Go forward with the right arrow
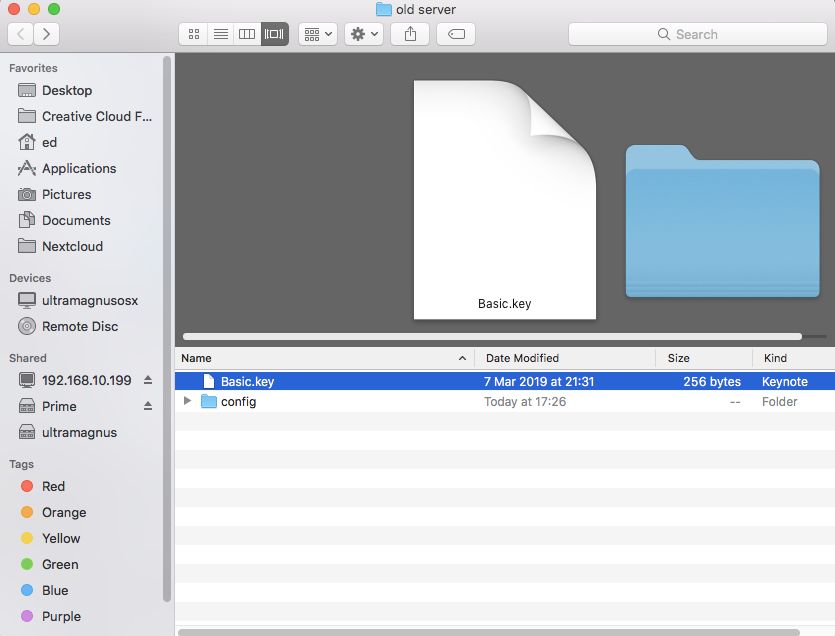The image size is (835, 636). tap(46, 34)
